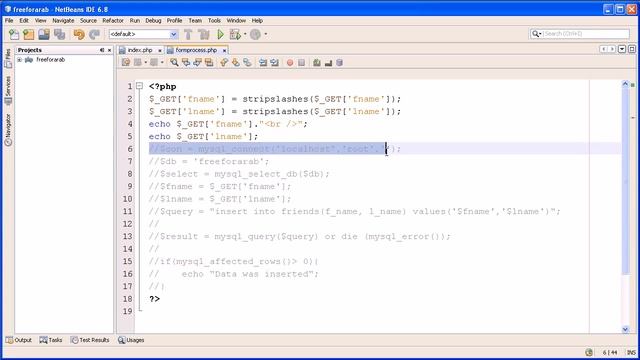This screenshot has width=640, height=360.
Task: Click the Undo arrow icon
Action: 79,34
